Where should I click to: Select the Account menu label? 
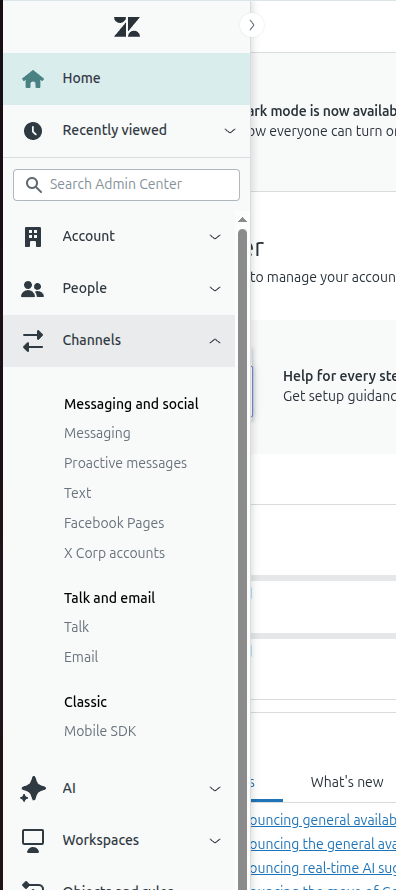tap(89, 236)
